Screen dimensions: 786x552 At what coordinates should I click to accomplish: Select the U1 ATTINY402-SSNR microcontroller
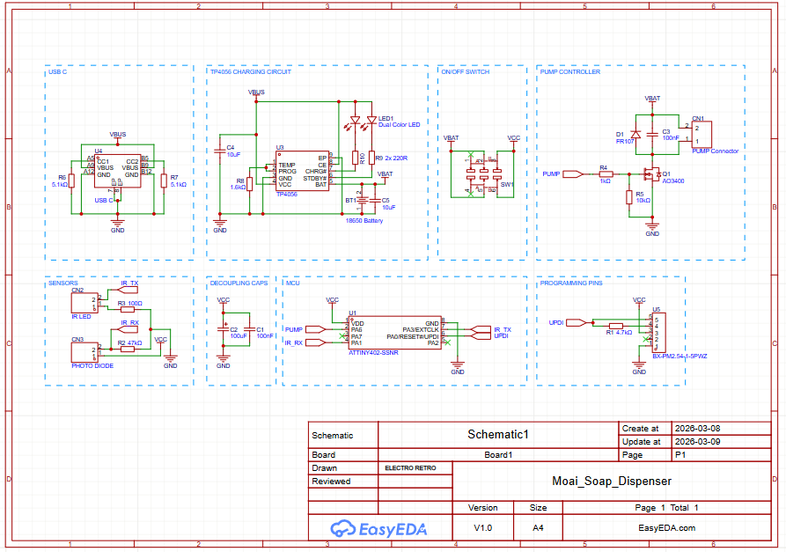click(395, 333)
